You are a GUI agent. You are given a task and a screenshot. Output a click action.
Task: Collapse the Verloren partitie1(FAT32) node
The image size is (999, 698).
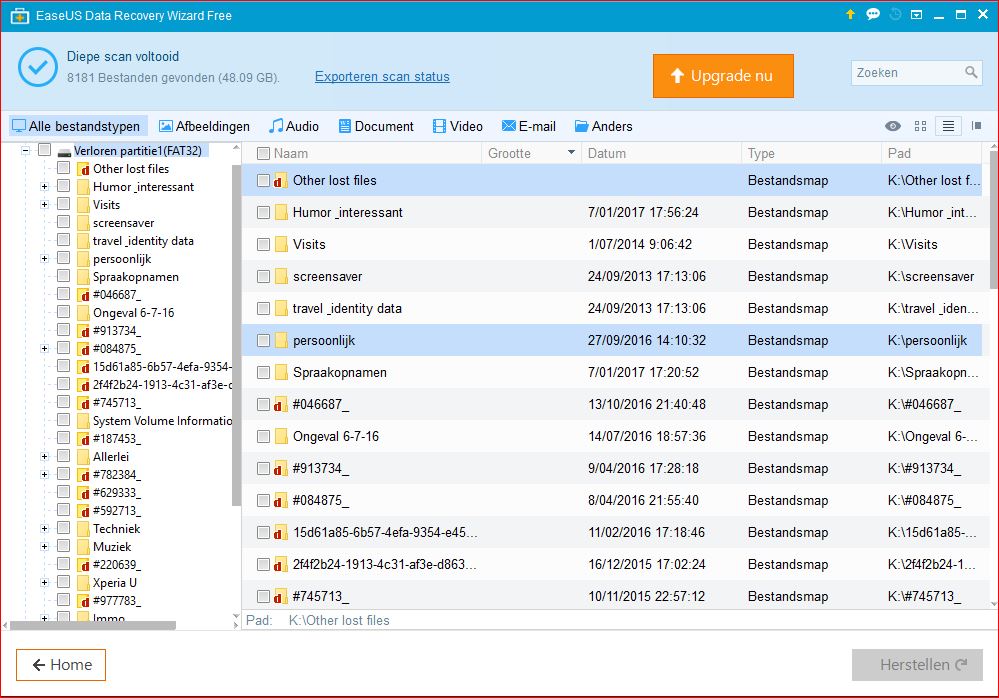(25, 151)
